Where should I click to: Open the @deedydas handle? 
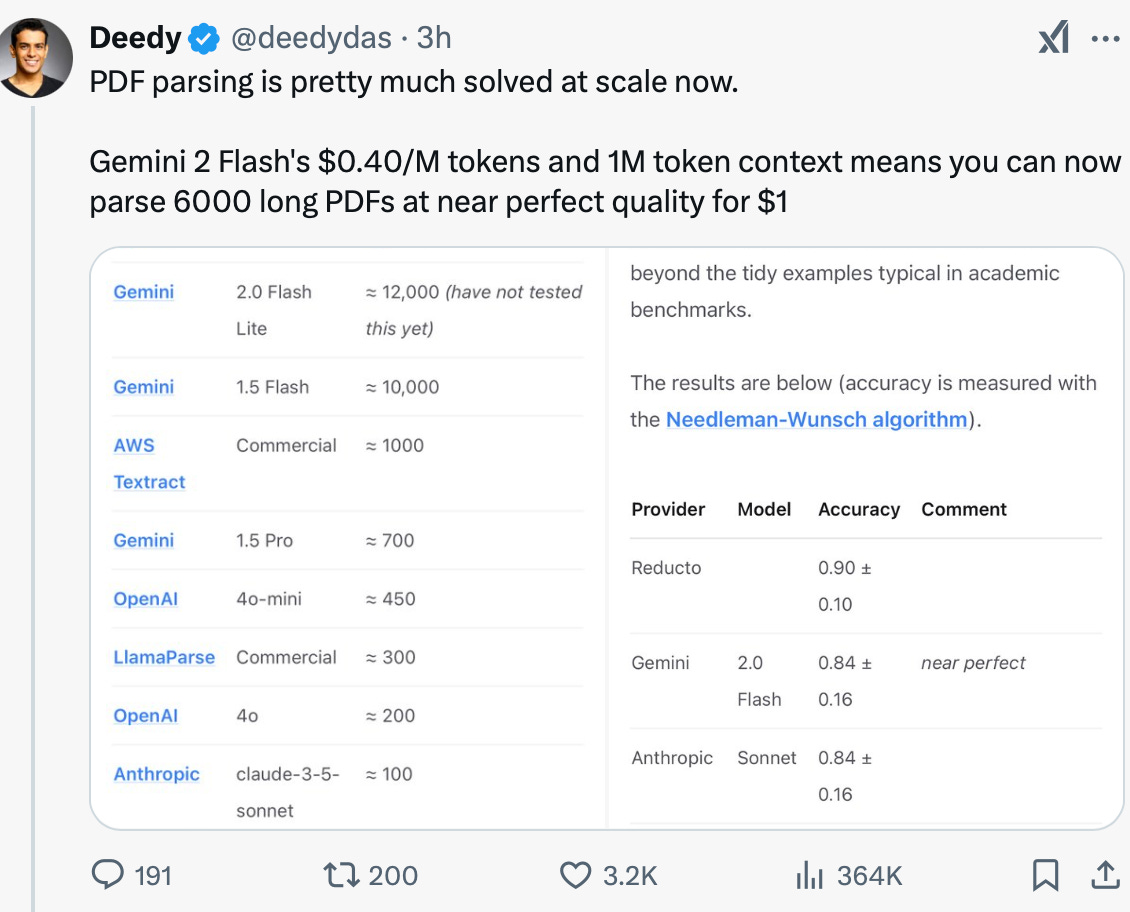click(x=311, y=38)
